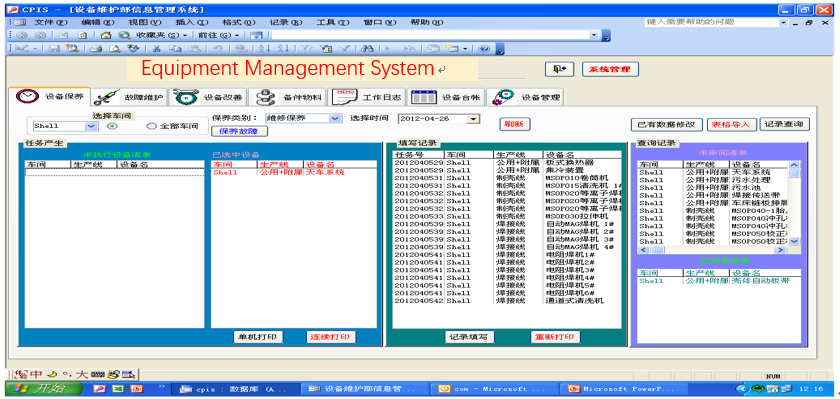Click the 重新打印 button
This screenshot has height=399, width=840.
555,337
